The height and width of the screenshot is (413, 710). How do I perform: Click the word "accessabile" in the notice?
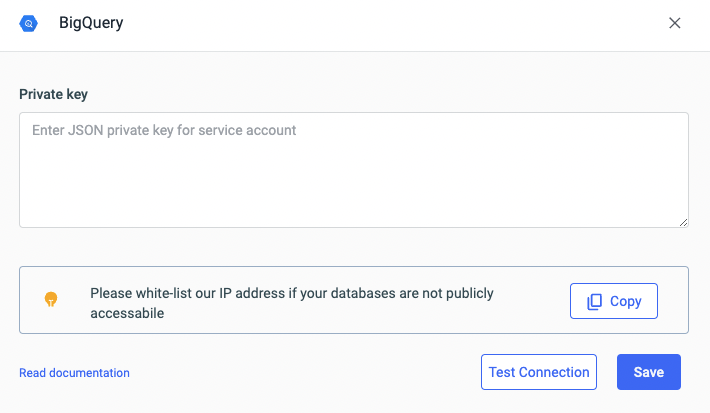point(127,313)
